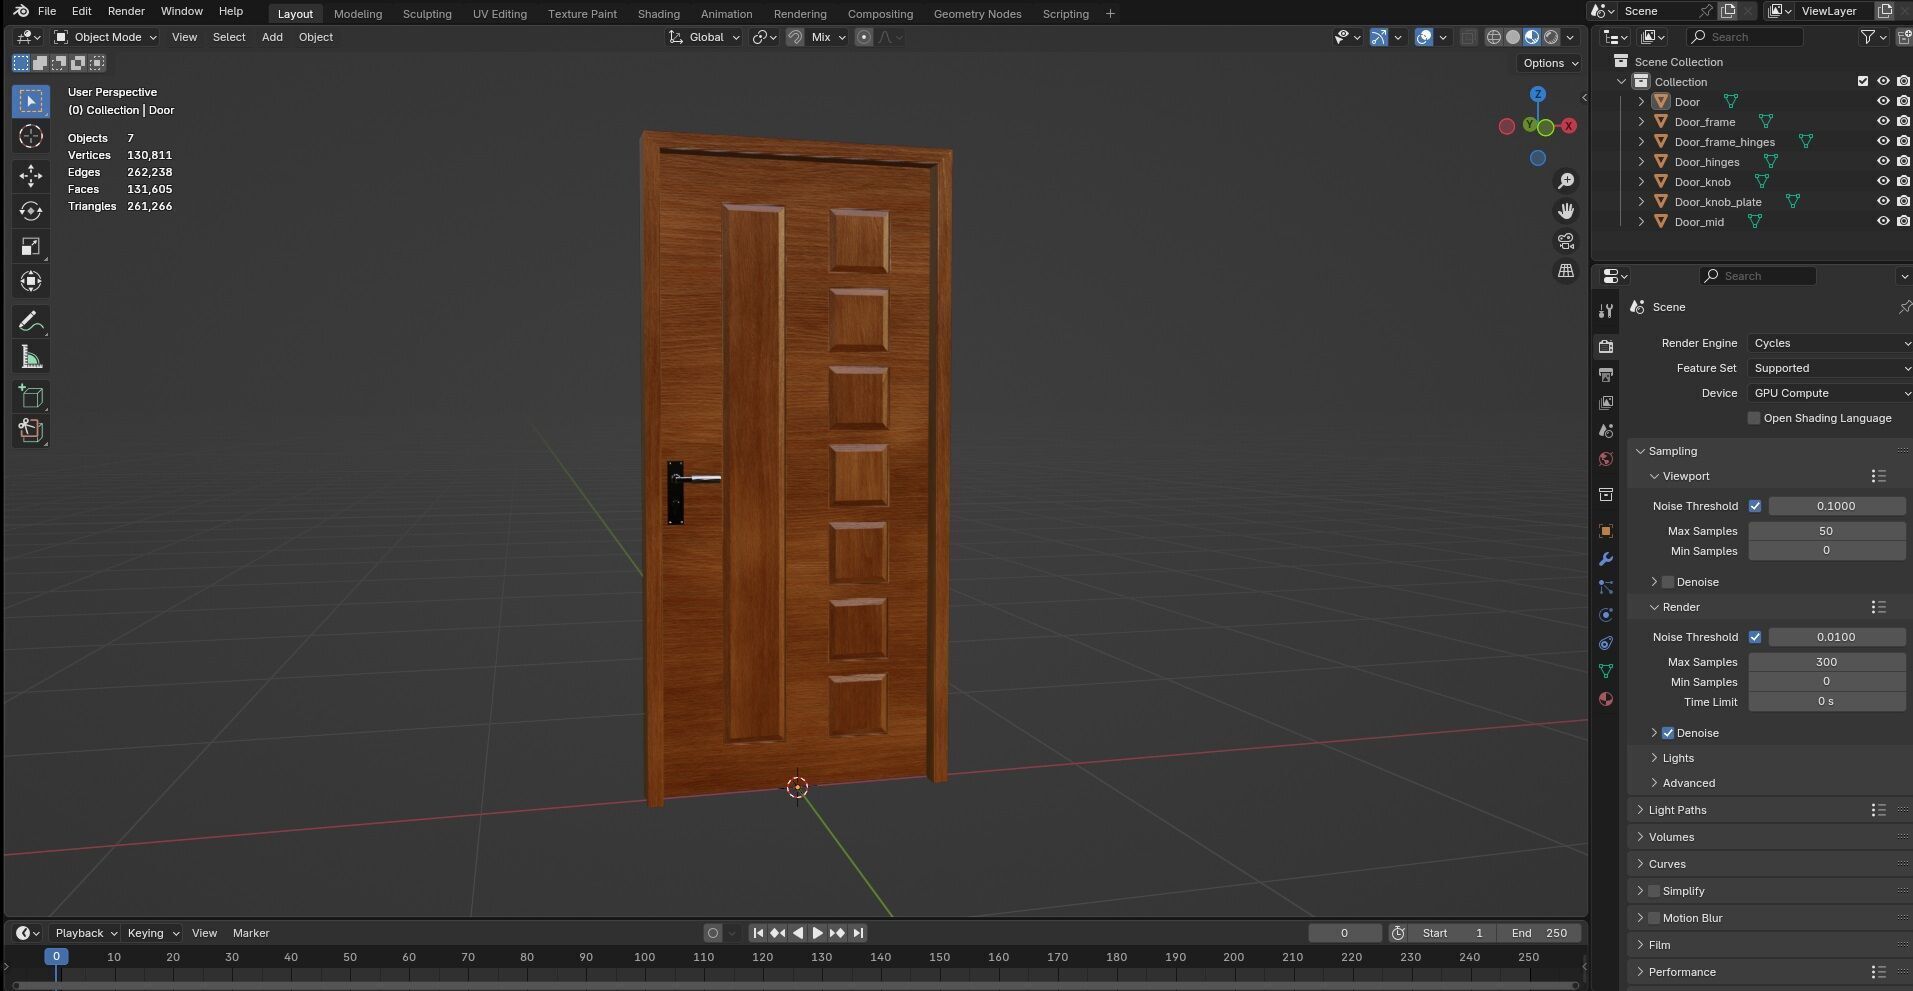Screen dimensions: 1913x991
Task: Open the Object Mode dropdown
Action: tap(105, 37)
